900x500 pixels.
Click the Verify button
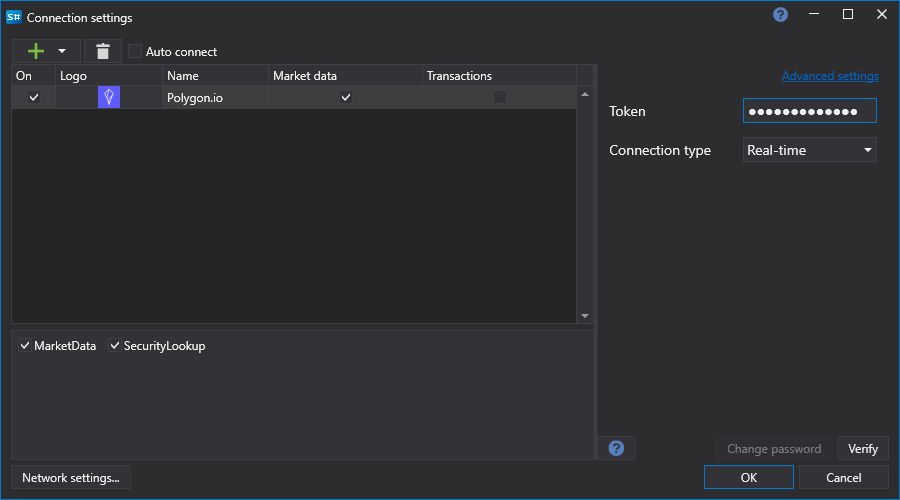863,448
